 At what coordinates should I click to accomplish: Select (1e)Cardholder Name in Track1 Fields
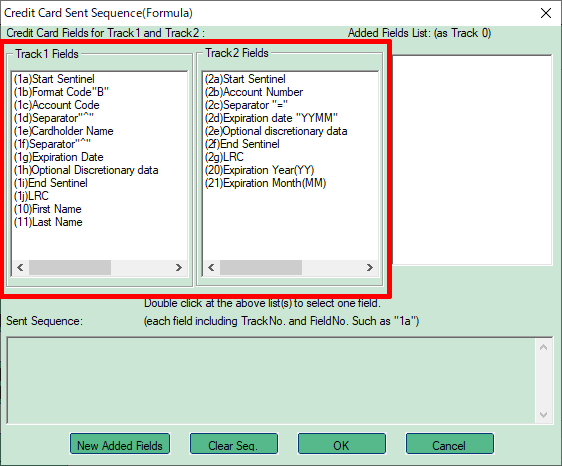point(63,131)
